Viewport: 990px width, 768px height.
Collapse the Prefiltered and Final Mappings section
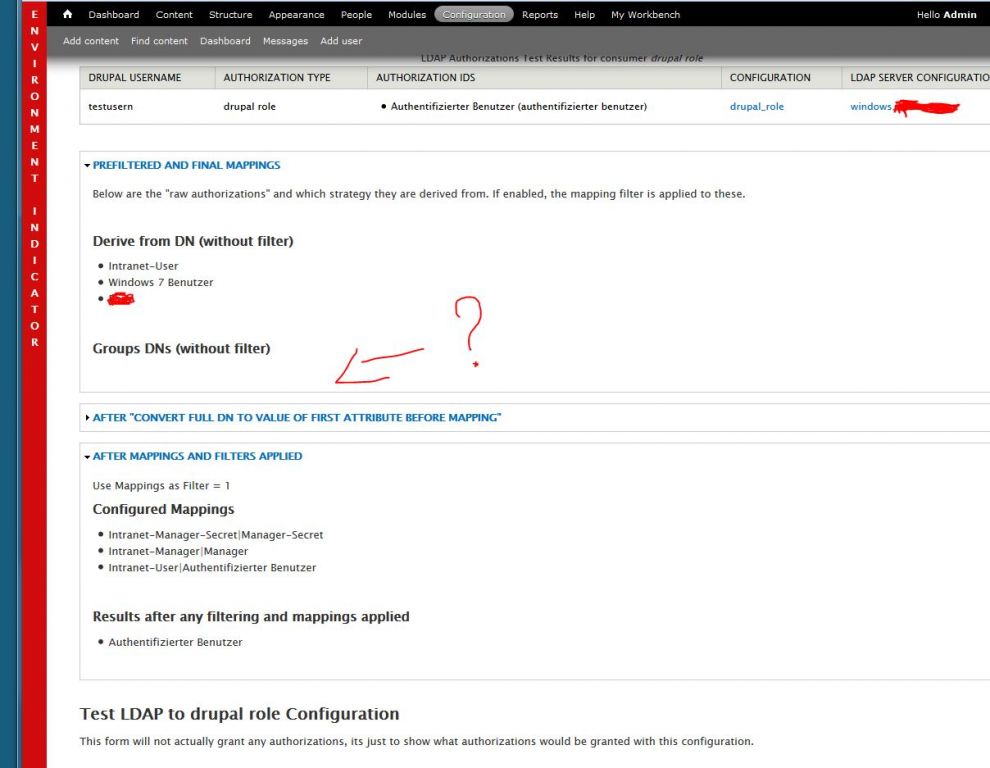pos(186,165)
